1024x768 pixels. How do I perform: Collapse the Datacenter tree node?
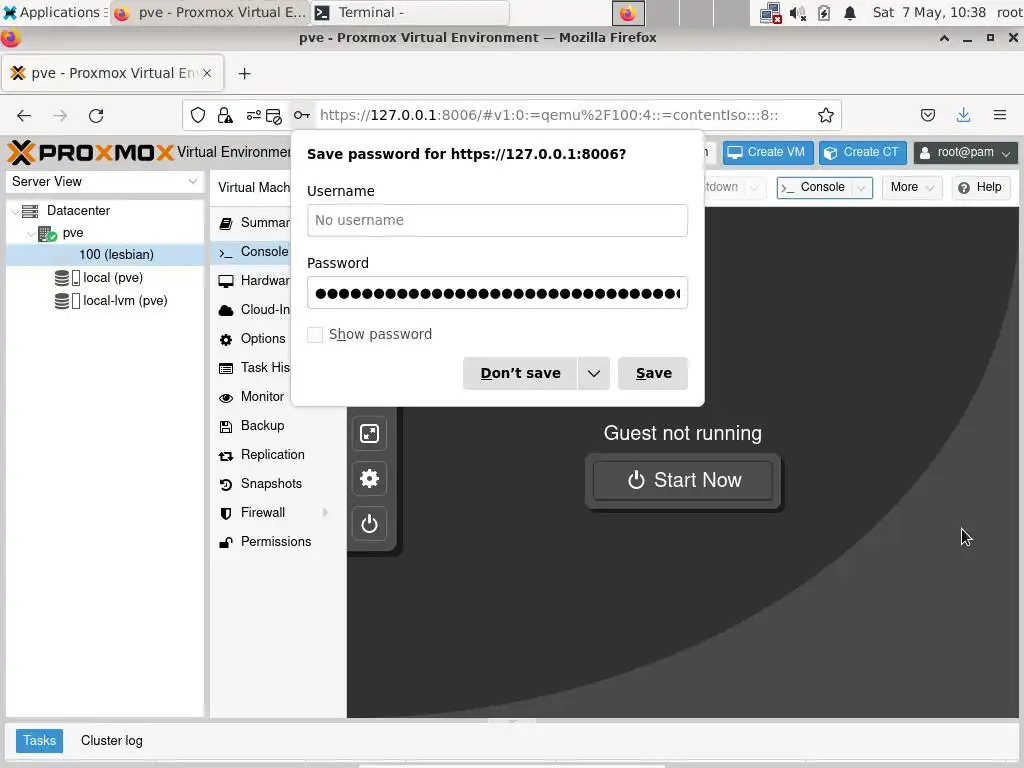(x=15, y=211)
